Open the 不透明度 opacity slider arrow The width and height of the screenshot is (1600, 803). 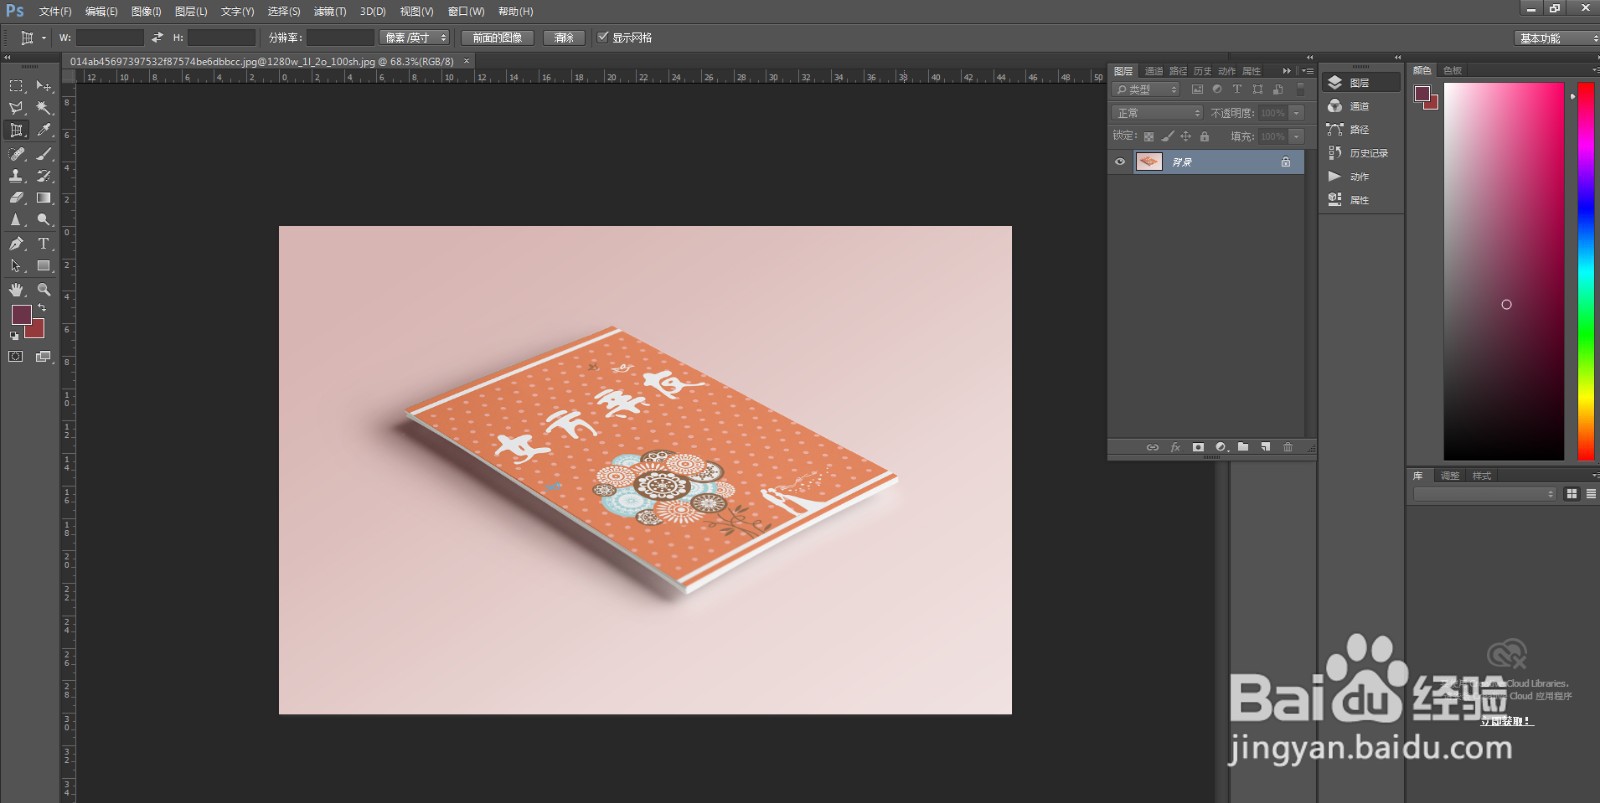[x=1297, y=113]
